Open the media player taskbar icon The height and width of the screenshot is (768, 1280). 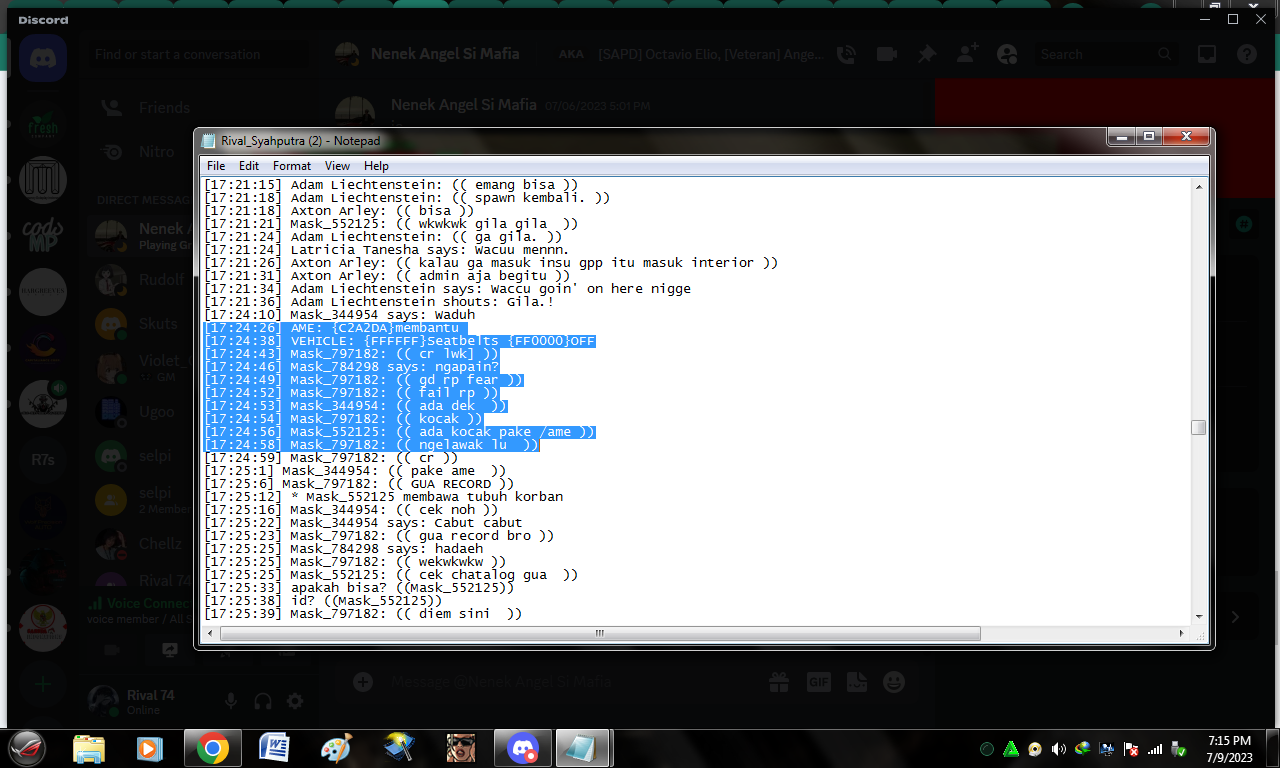[150, 748]
